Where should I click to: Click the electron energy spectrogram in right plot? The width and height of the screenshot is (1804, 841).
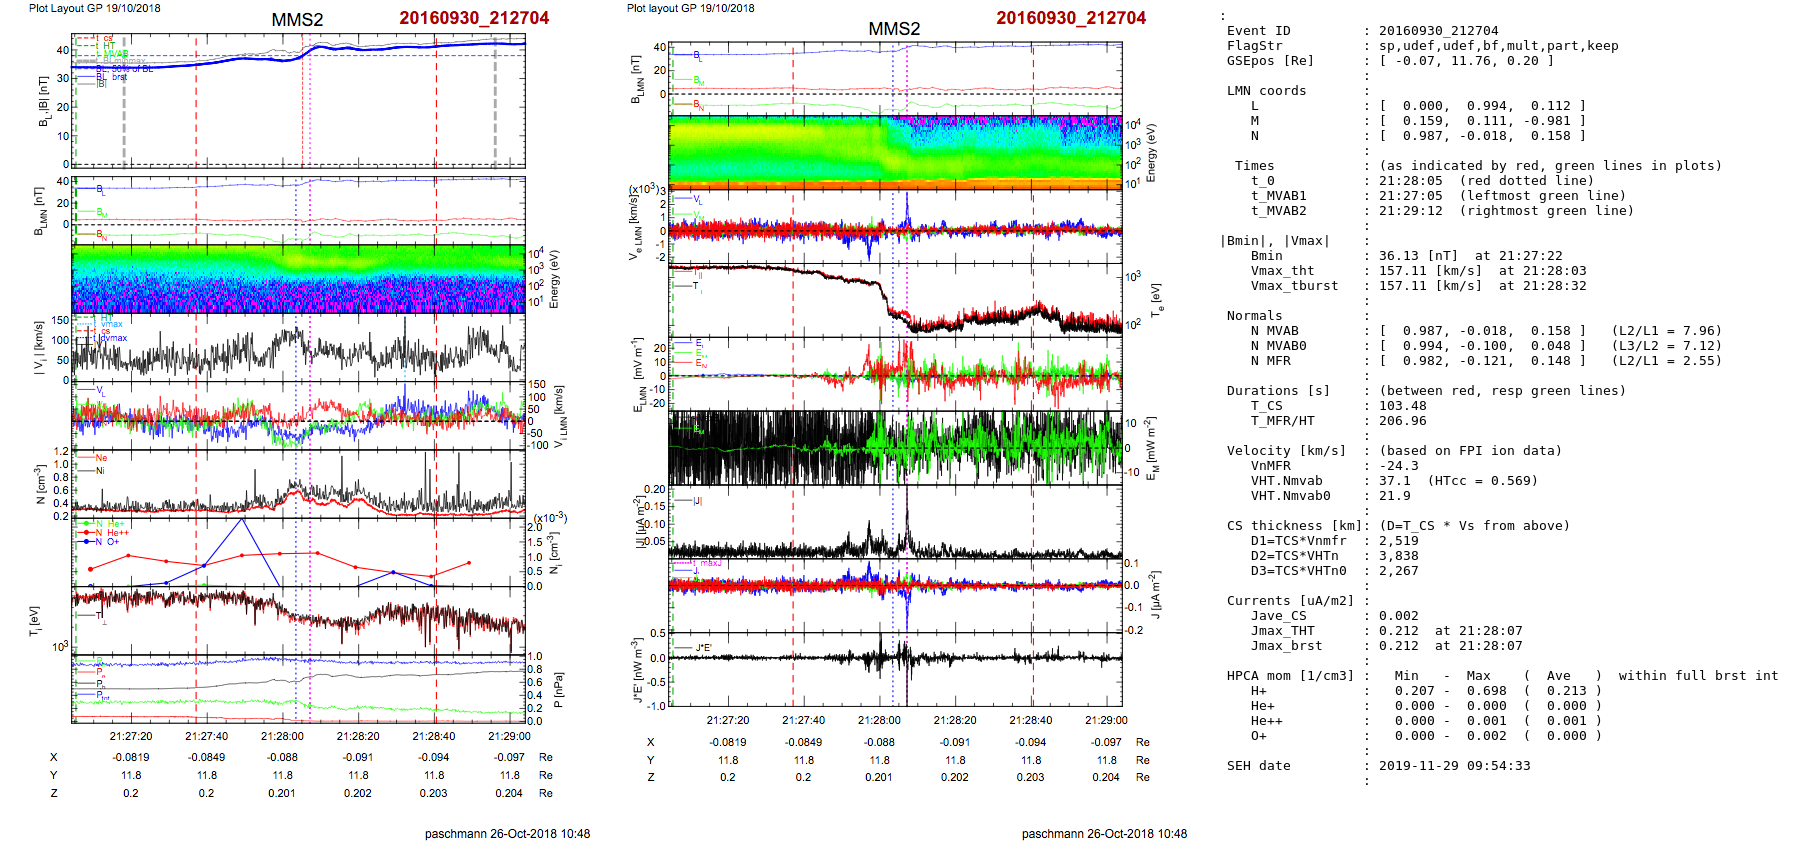[895, 152]
